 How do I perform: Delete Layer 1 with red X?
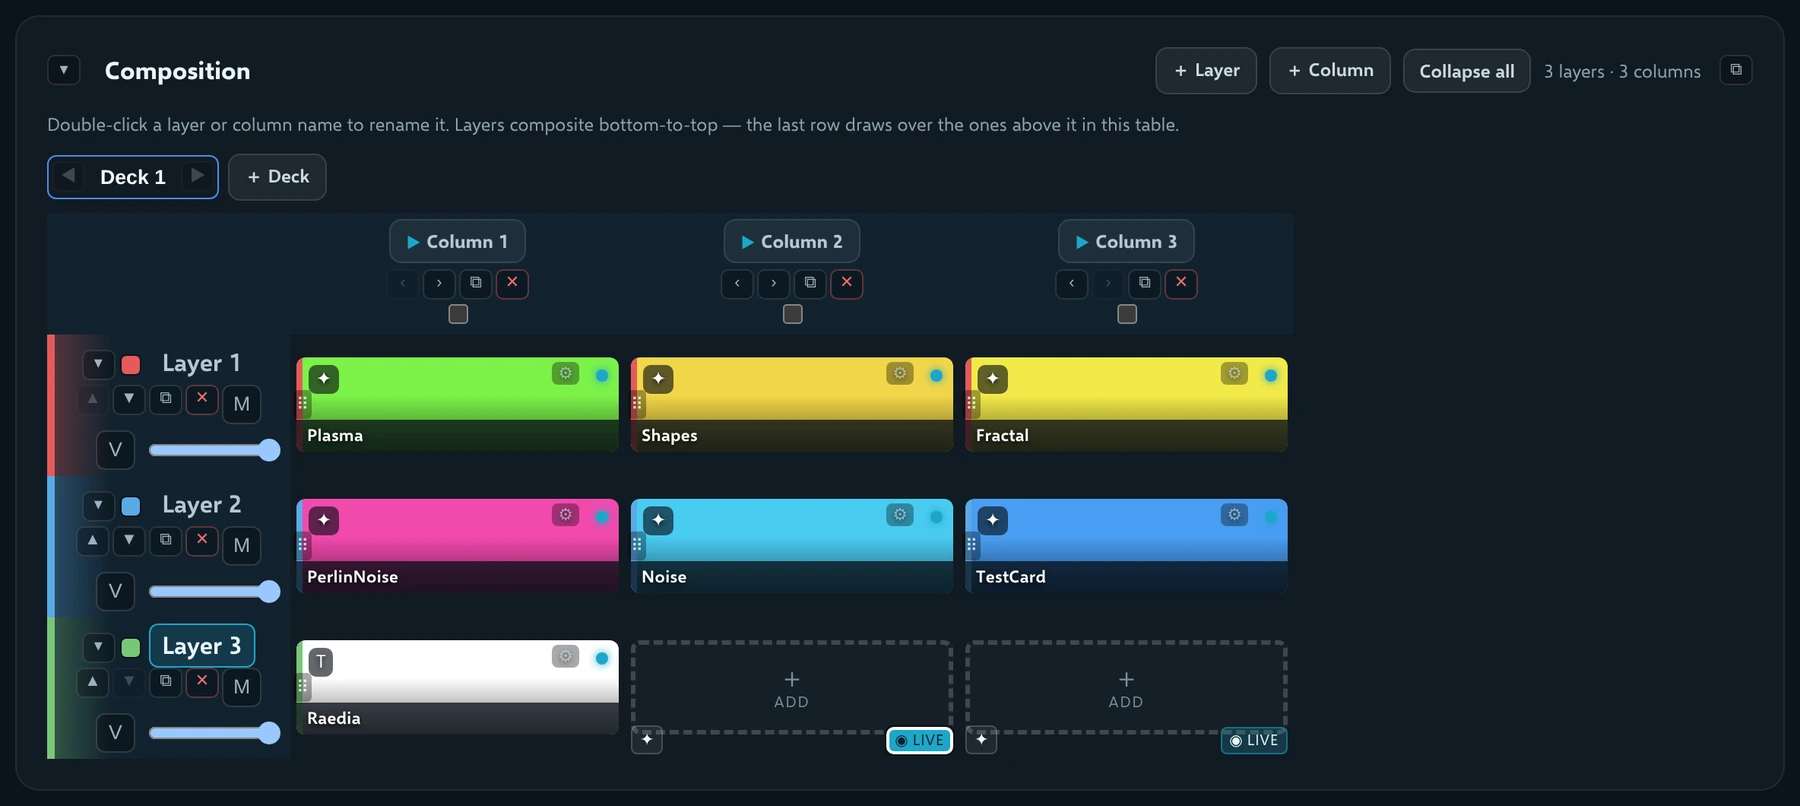click(x=202, y=399)
